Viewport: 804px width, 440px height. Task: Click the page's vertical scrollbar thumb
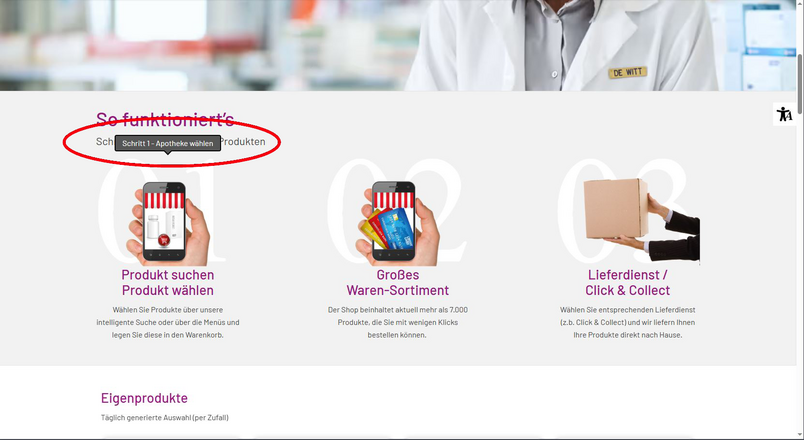point(800,85)
